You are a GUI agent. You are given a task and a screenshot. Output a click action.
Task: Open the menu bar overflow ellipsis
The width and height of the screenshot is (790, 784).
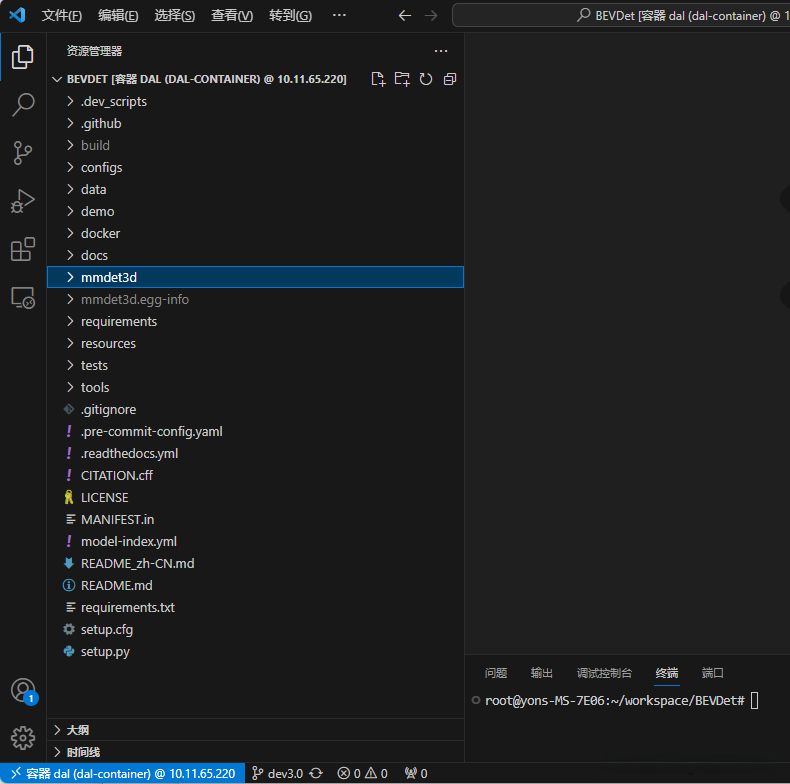click(339, 16)
